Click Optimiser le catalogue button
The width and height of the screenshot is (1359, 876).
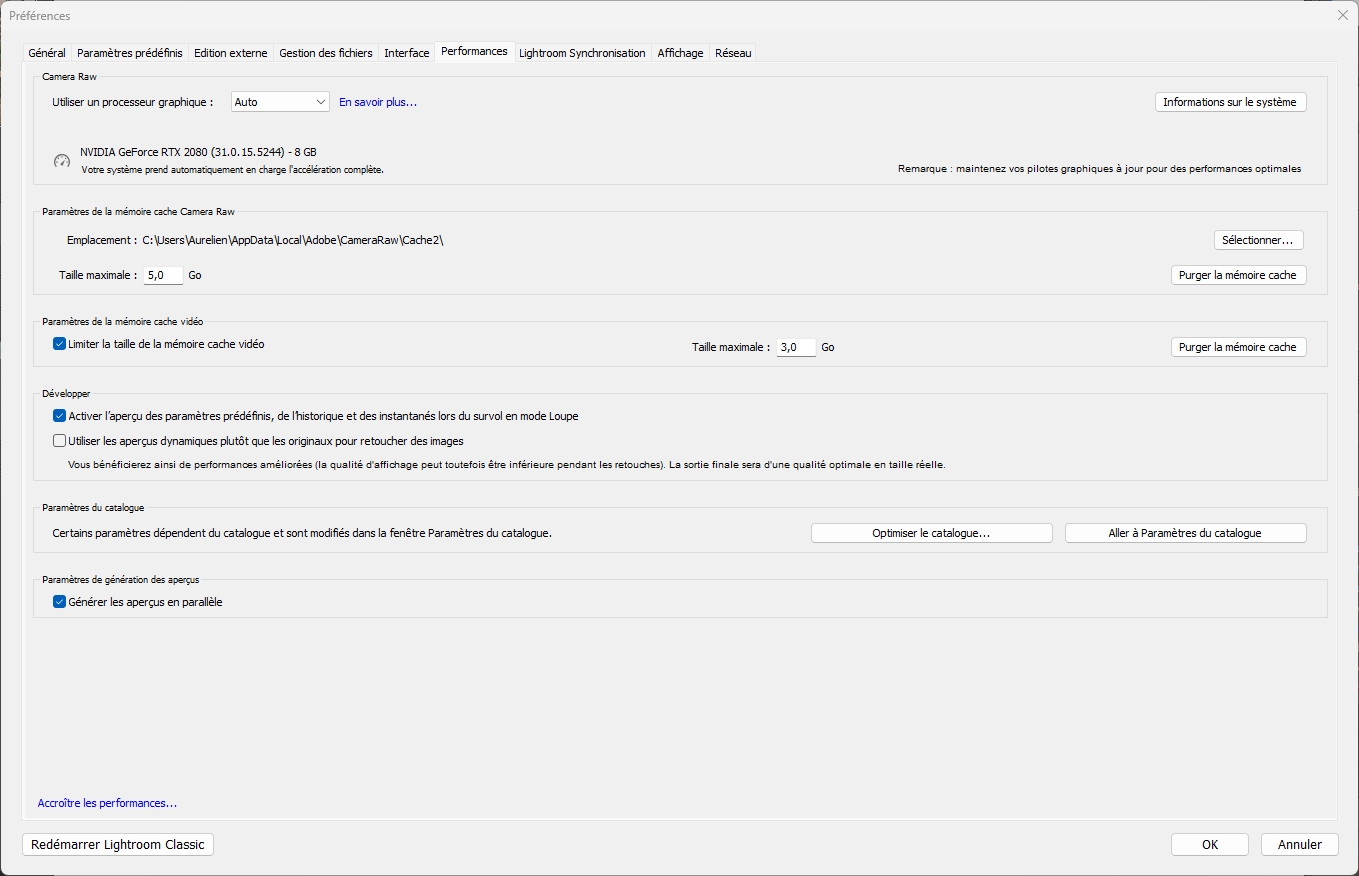(x=931, y=533)
